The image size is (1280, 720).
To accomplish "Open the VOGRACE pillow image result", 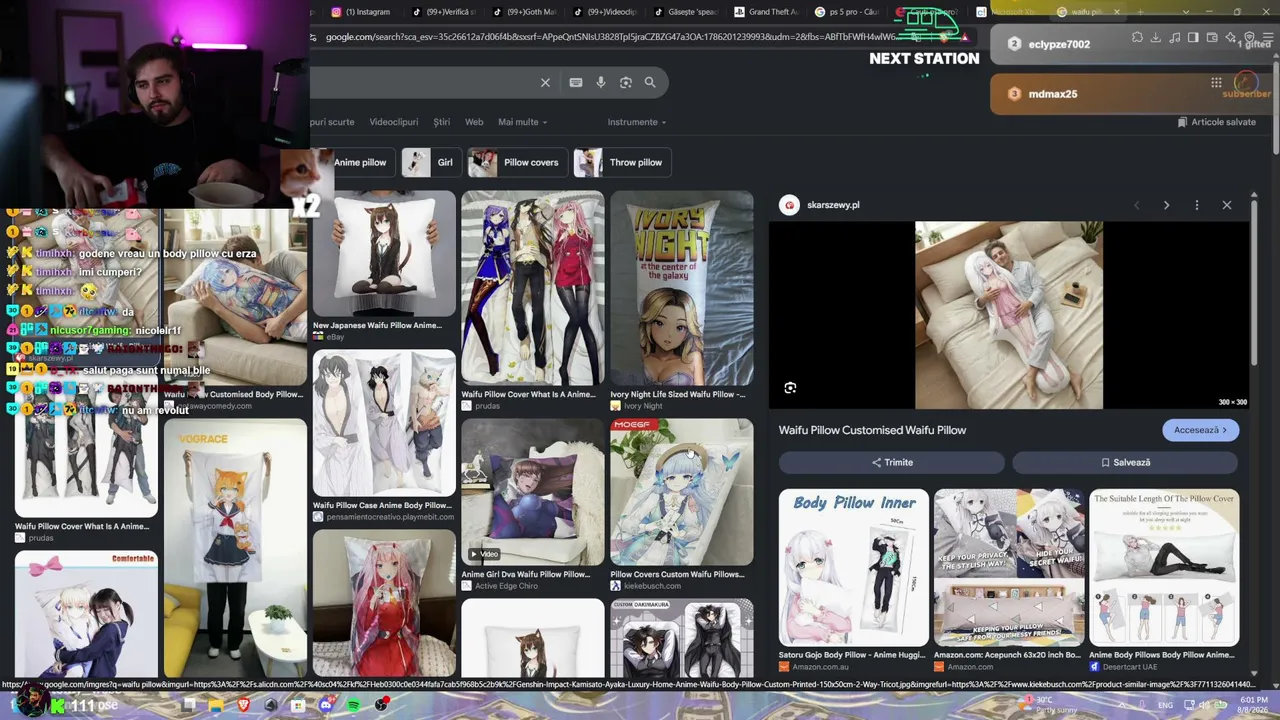I will tap(235, 548).
